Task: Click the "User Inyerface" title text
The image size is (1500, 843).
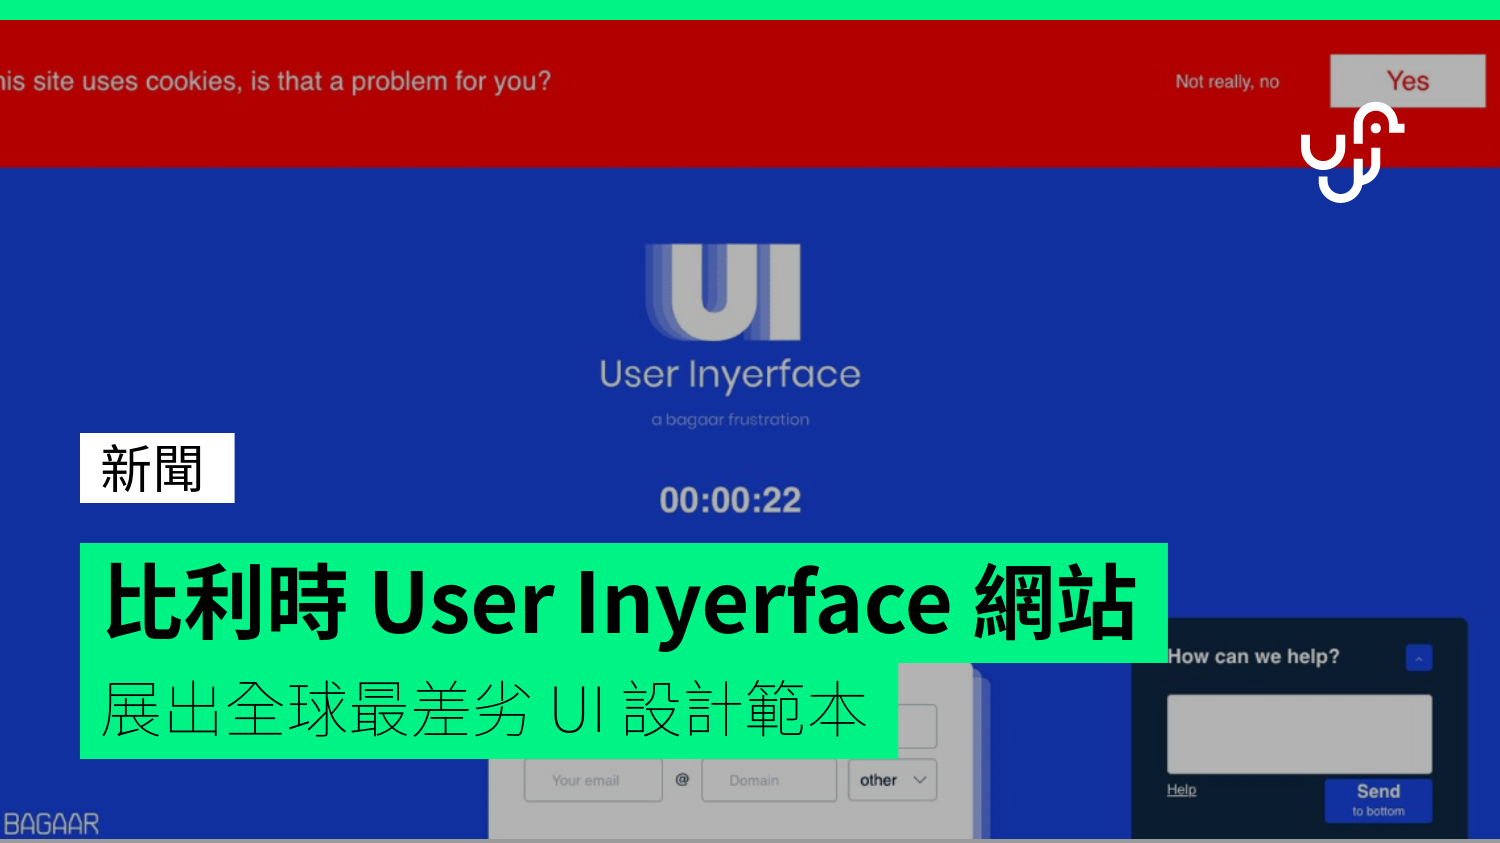Action: tap(728, 374)
